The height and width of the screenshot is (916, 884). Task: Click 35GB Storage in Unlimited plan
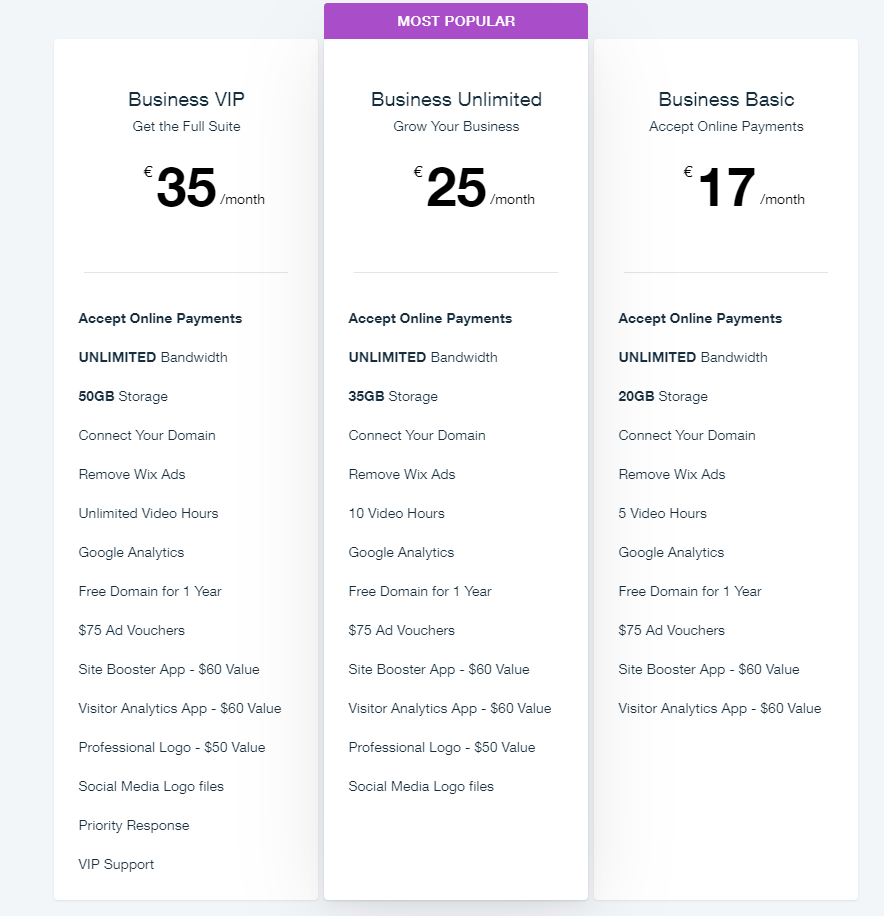click(393, 397)
